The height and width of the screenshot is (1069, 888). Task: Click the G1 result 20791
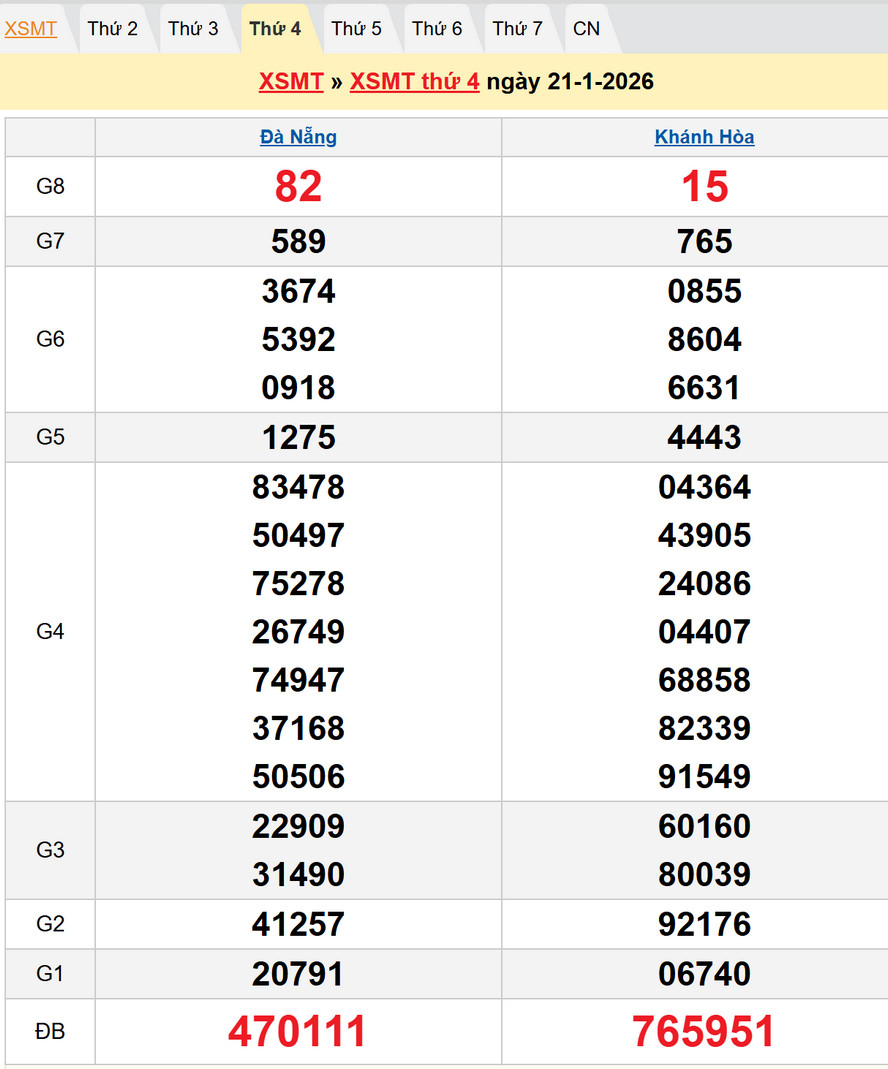(298, 973)
